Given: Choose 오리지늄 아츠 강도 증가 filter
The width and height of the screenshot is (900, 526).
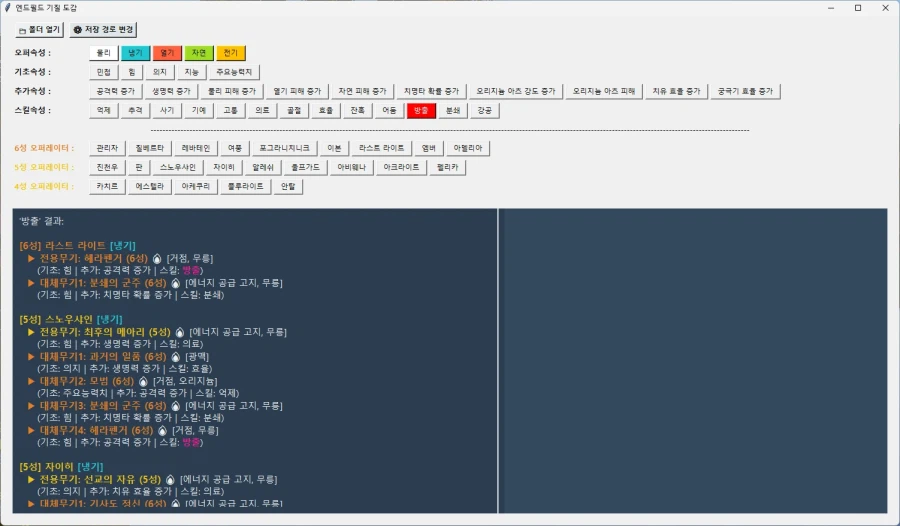Looking at the screenshot, I should [516, 91].
